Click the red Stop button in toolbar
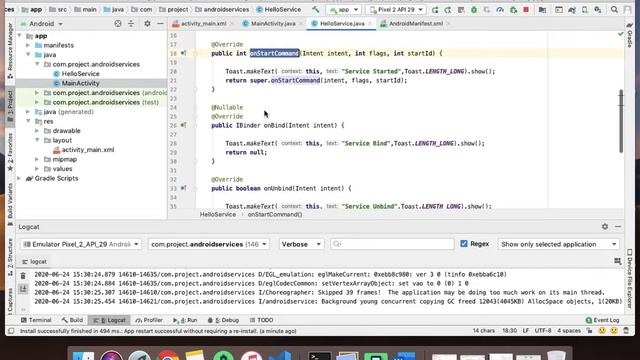This screenshot has height=360, width=640. [x=526, y=9]
